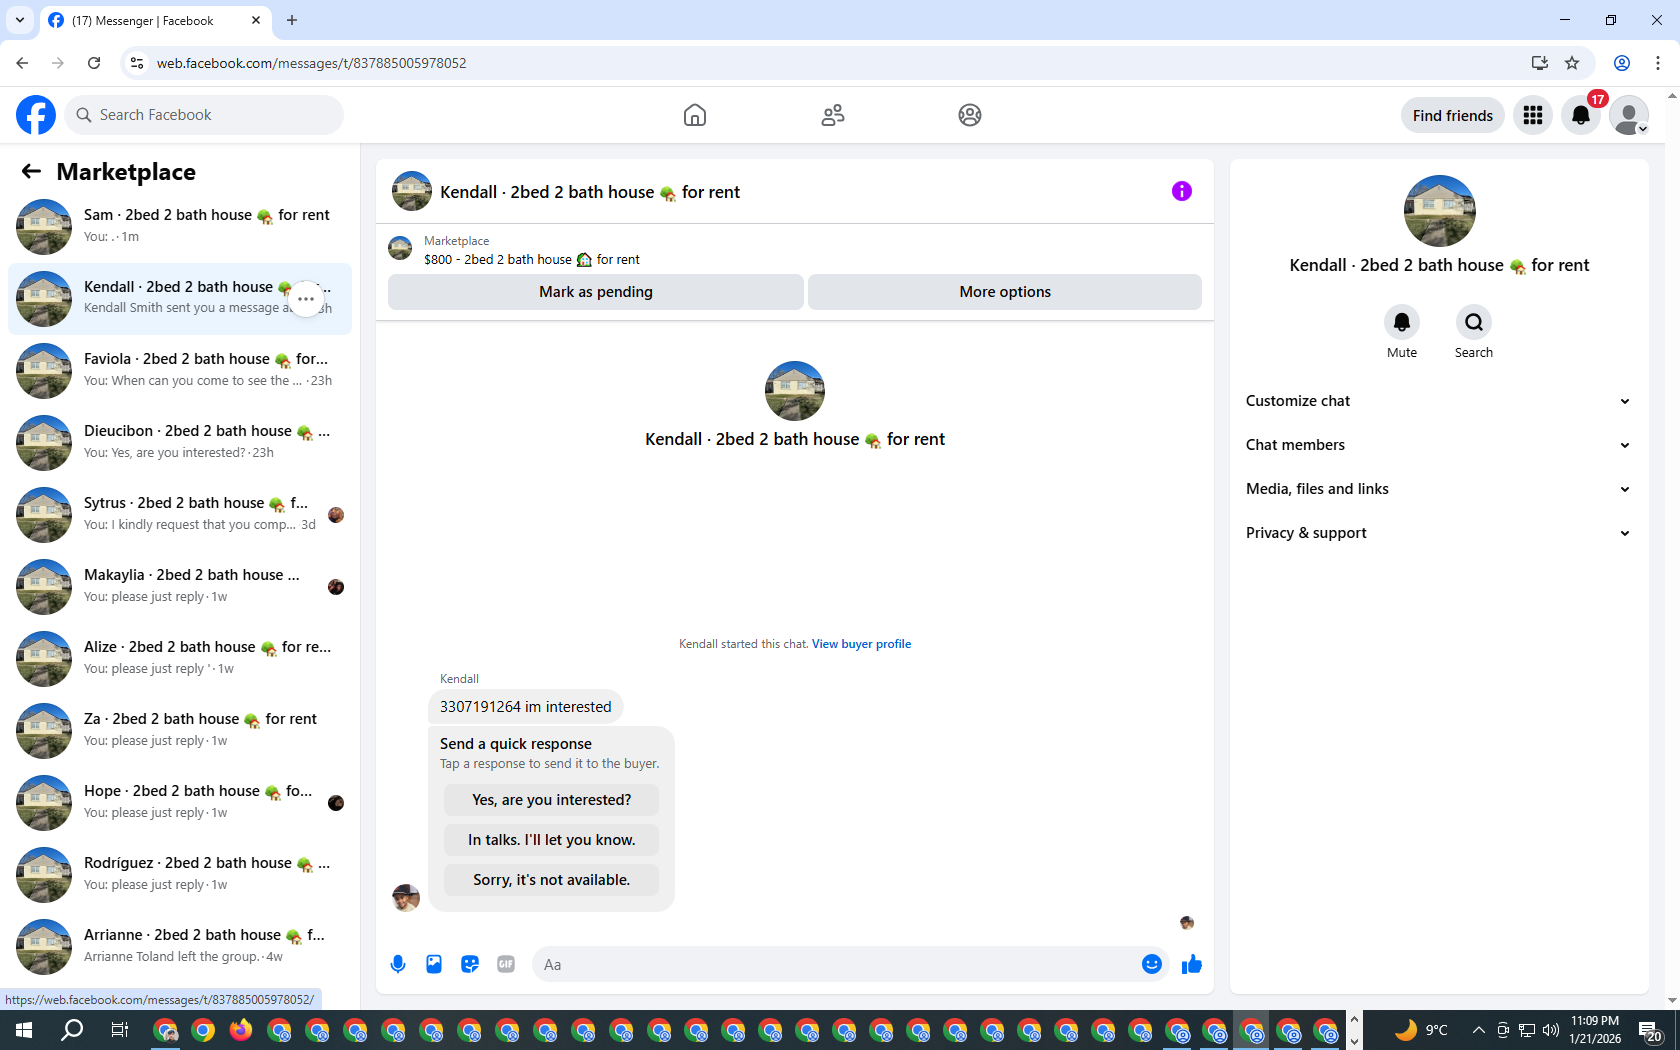This screenshot has width=1680, height=1050.
Task: Open the sticker picker icon
Action: (x=470, y=964)
